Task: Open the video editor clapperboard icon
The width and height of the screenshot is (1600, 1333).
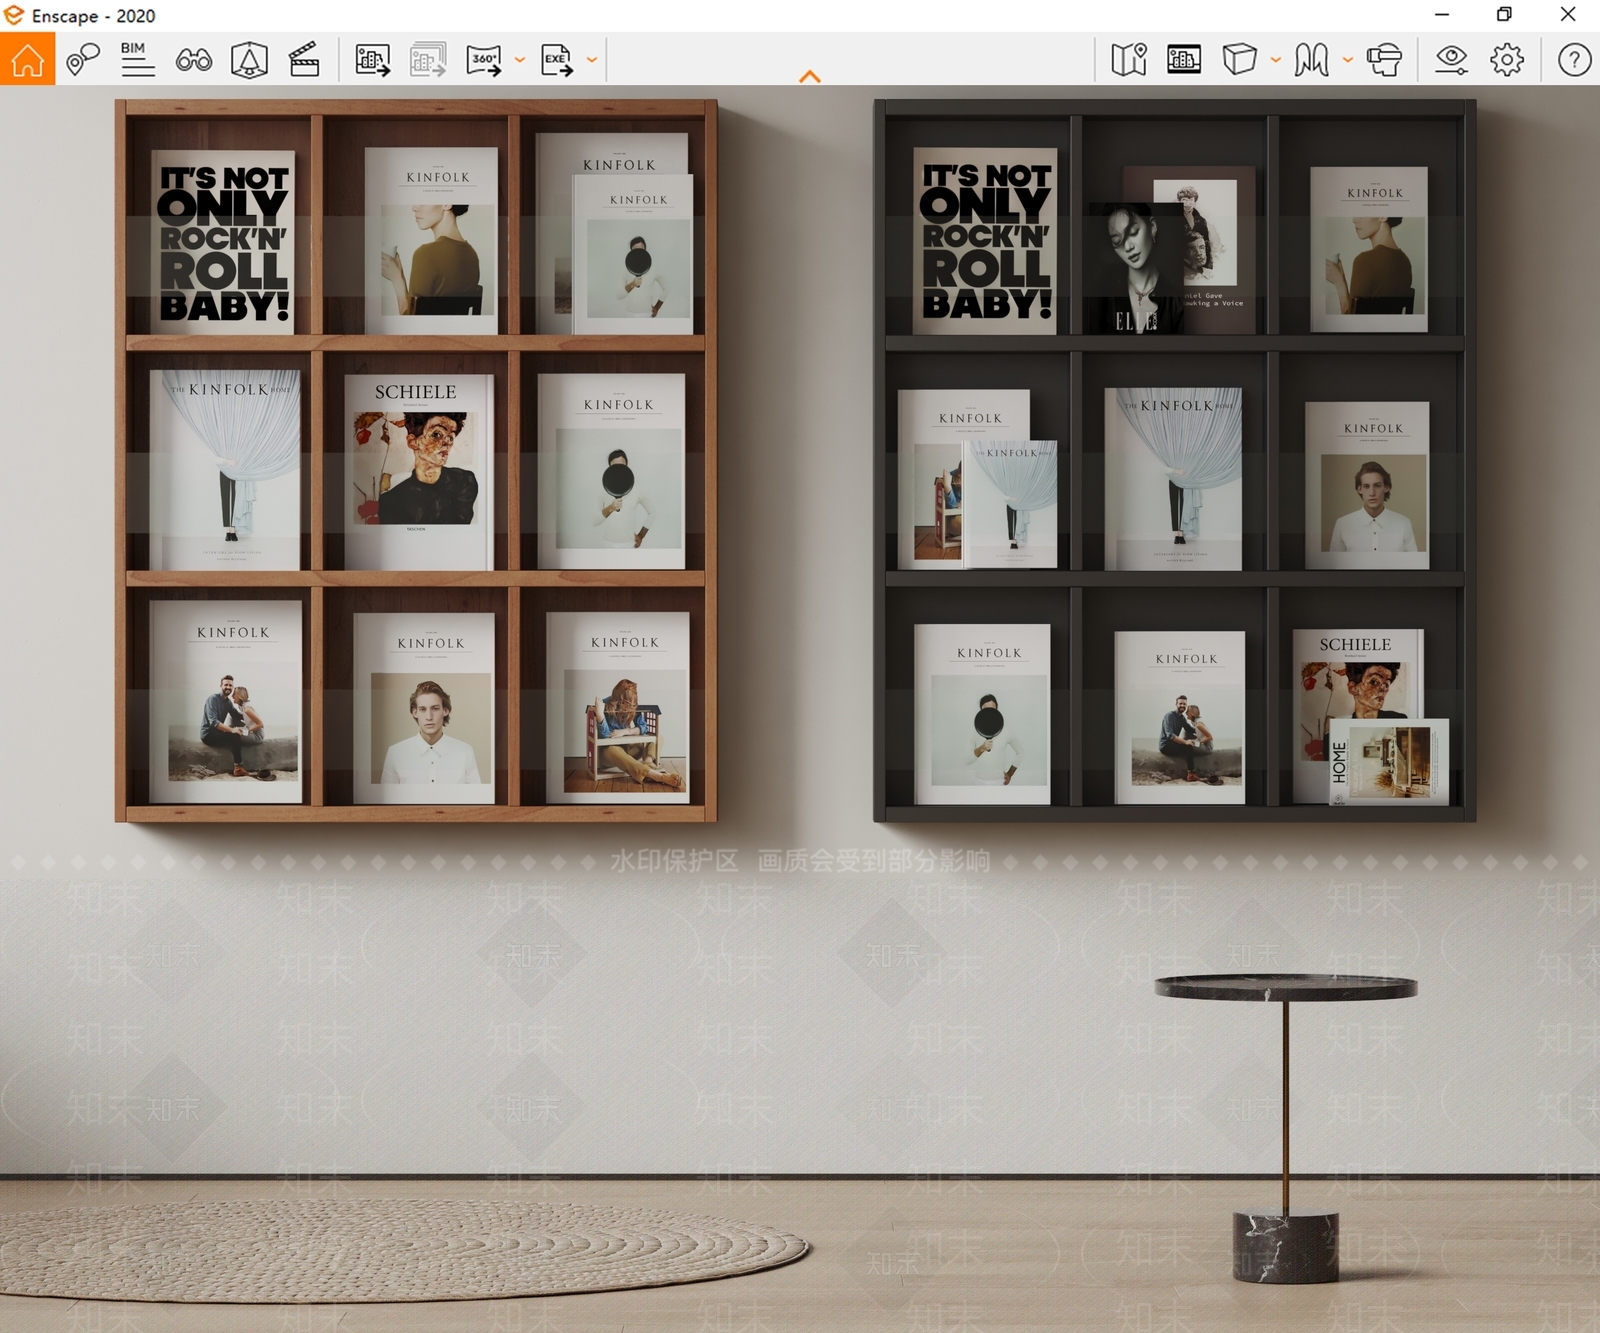Action: (x=304, y=60)
